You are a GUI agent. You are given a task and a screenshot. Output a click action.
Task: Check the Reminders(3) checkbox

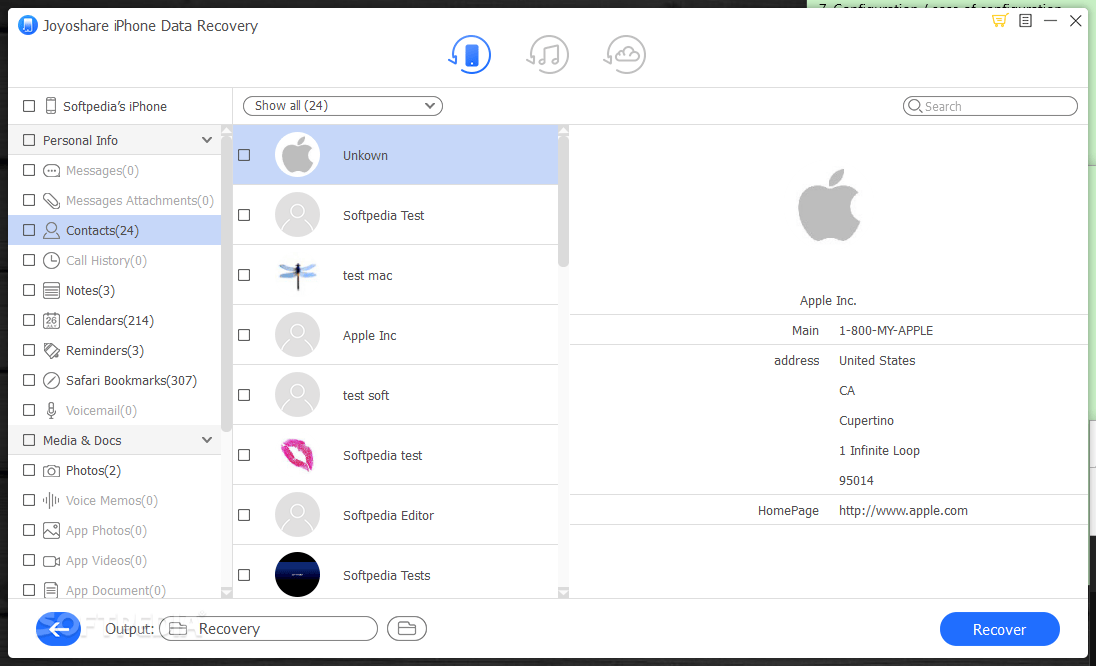pyautogui.click(x=29, y=351)
